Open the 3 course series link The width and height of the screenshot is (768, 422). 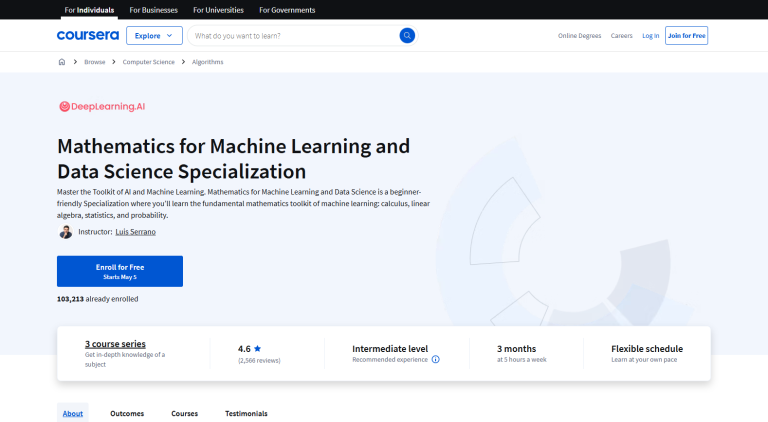tap(115, 344)
